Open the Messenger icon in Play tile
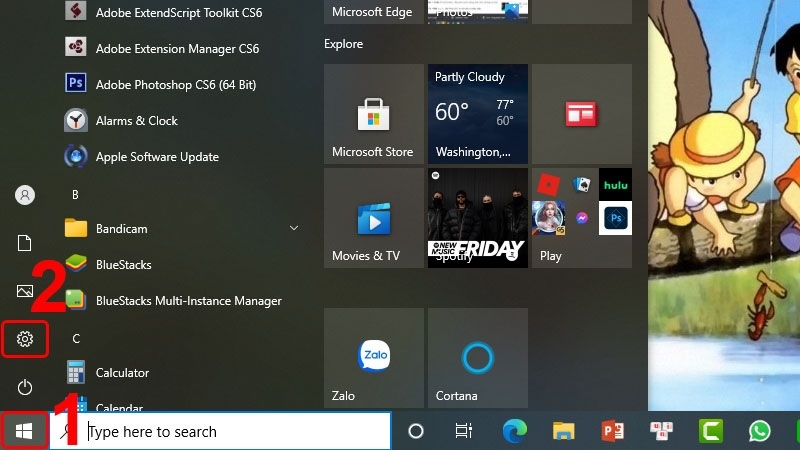800x450 pixels. click(x=582, y=218)
